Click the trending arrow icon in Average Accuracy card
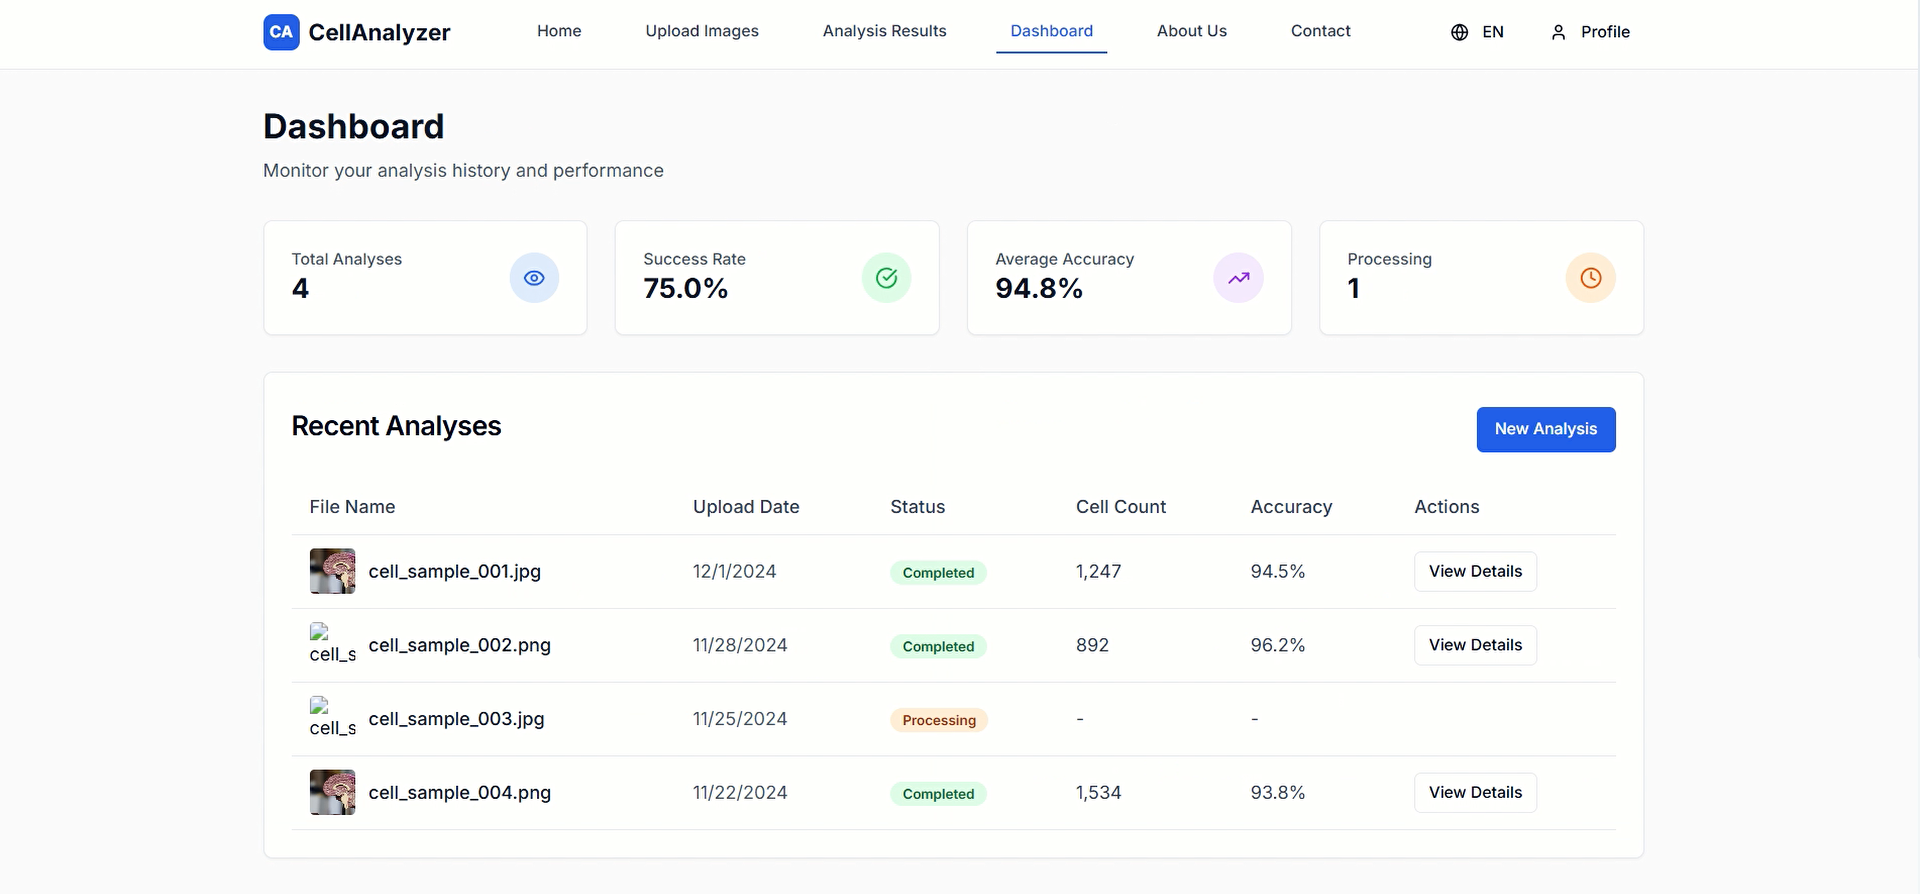This screenshot has width=1920, height=894. (1238, 278)
